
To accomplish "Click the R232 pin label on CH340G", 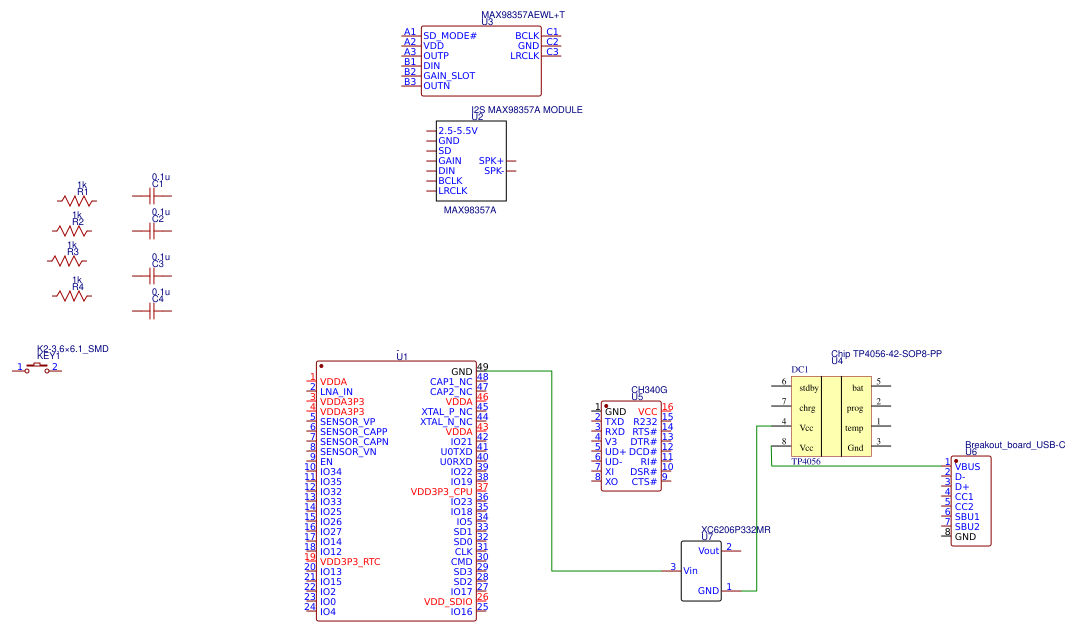I will (x=645, y=422).
